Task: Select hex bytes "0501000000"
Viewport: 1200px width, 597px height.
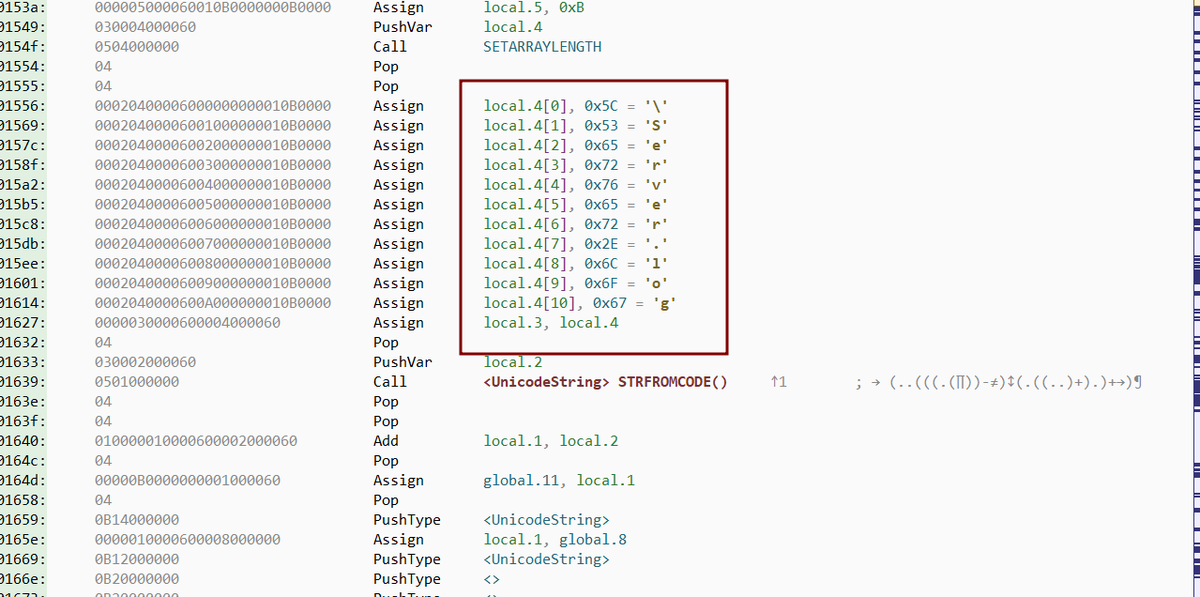Action: coord(137,382)
